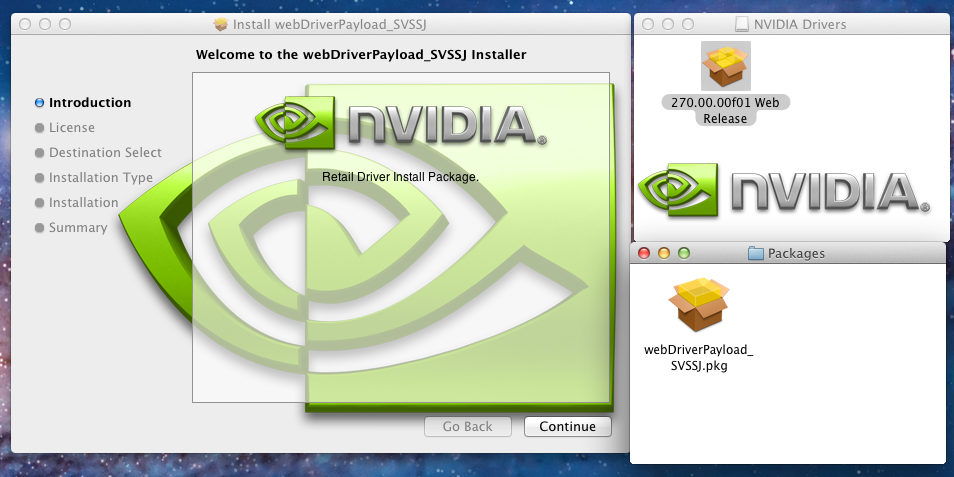Click the '270.00.00f01 Web Release' file label

point(725,110)
